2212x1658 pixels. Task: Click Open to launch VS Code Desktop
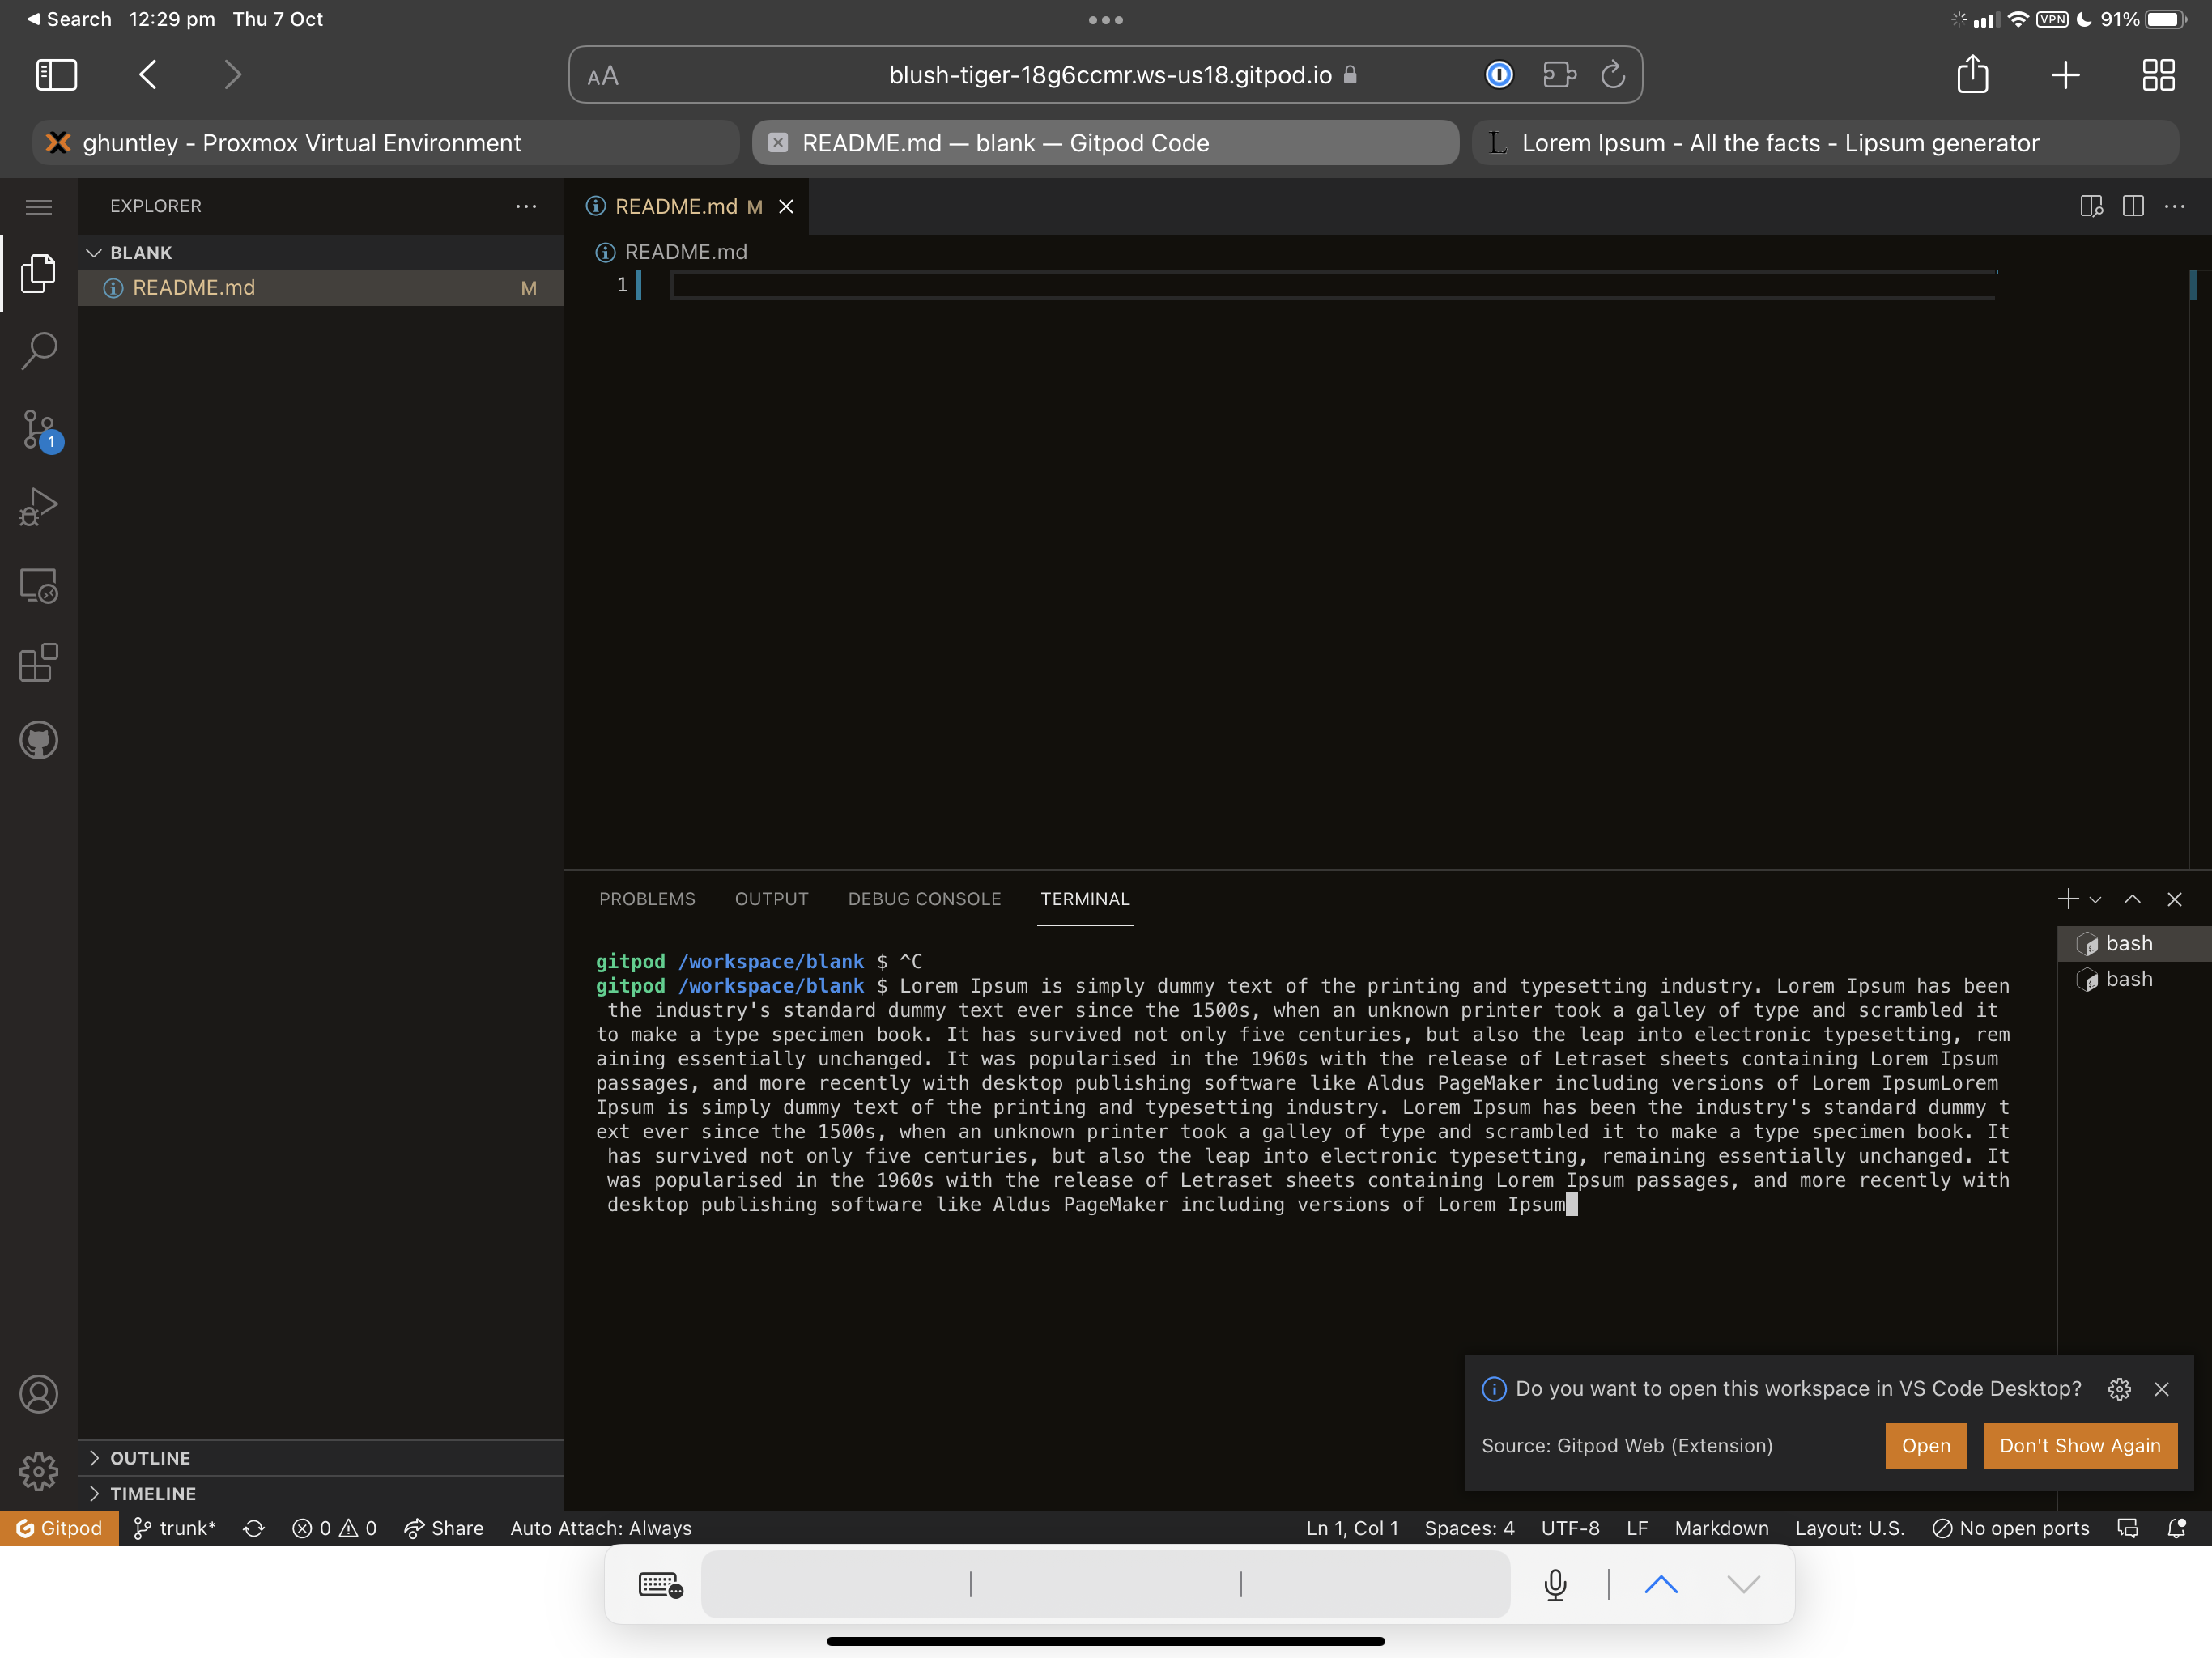coord(1925,1445)
